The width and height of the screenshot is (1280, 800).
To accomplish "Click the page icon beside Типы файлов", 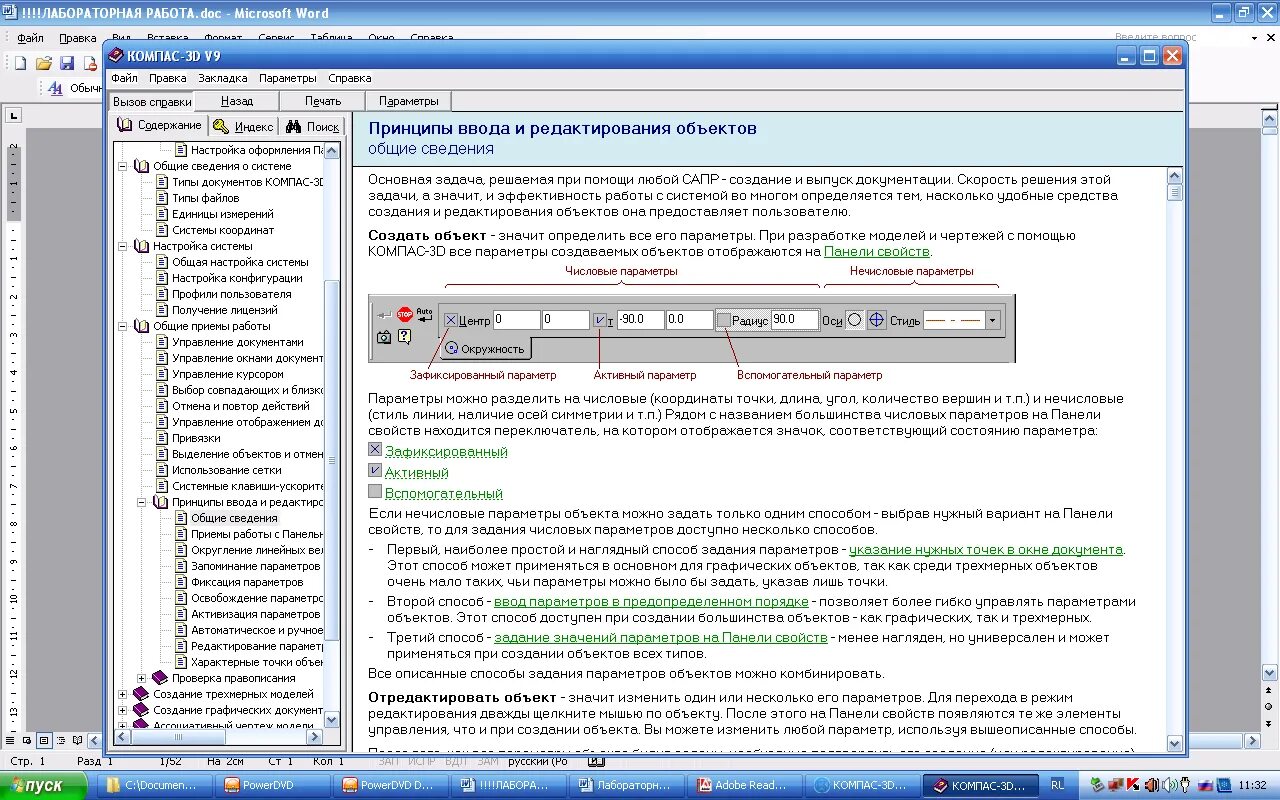I will click(x=161, y=198).
